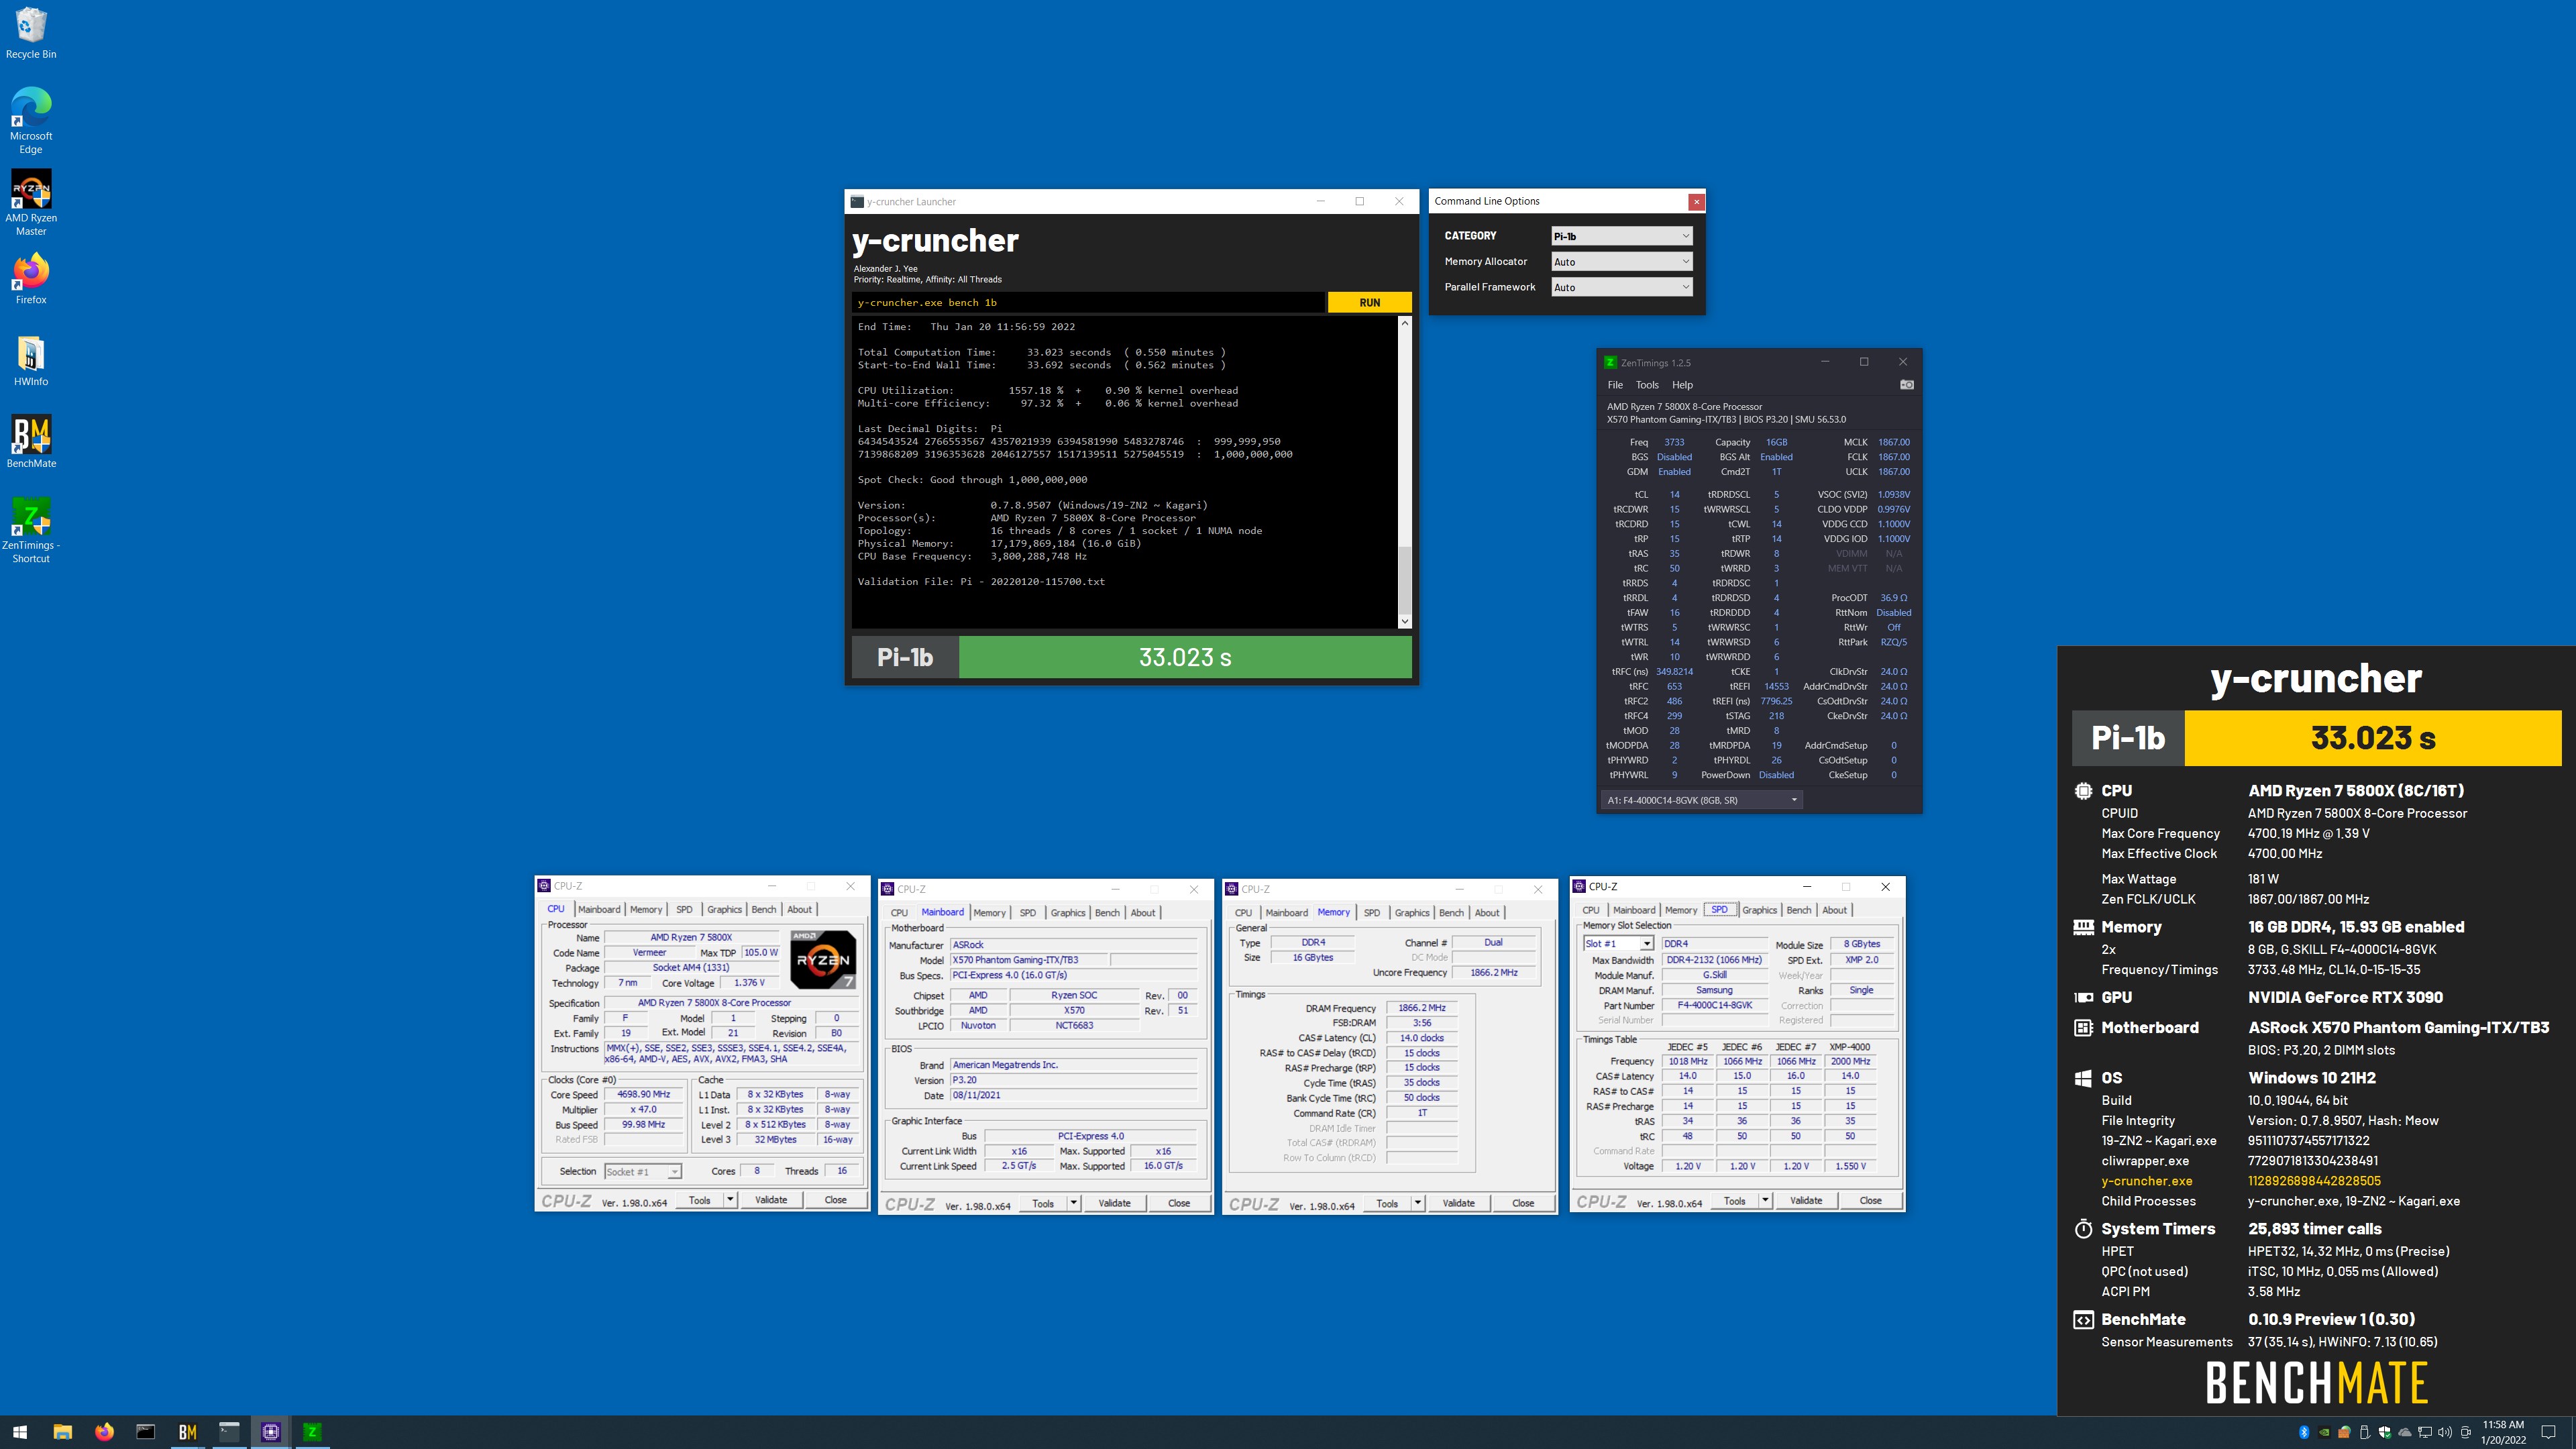Switch to ZenTimings in the taskbar
Screen dimensions: 2576x1449
(x=312, y=1432)
